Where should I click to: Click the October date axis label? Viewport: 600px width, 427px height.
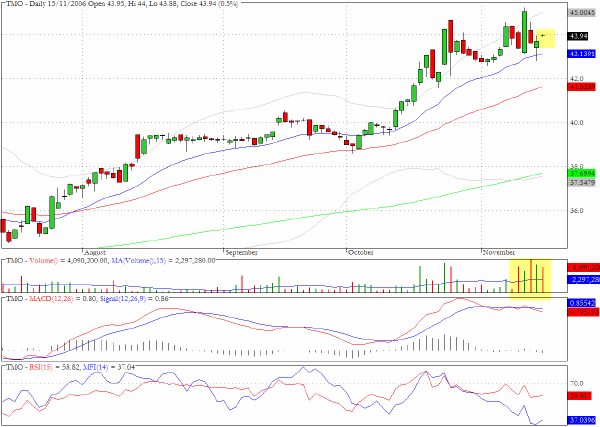[361, 253]
